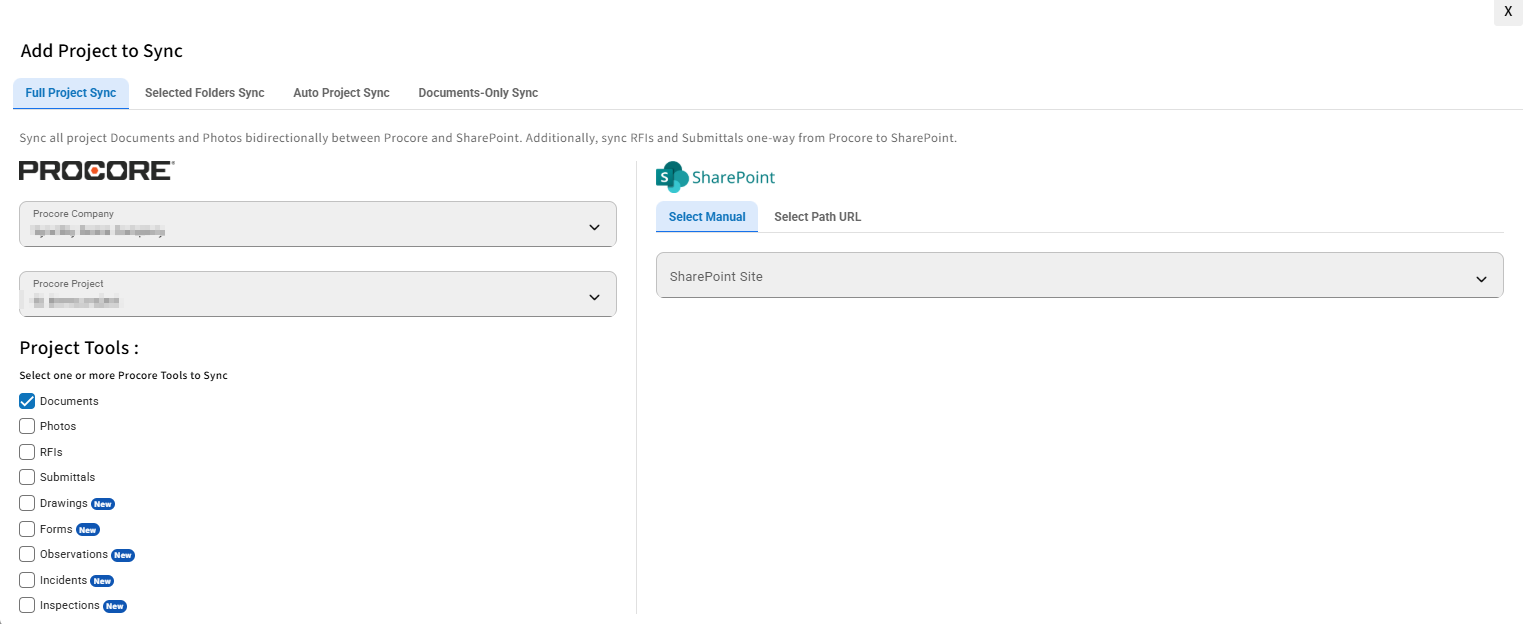
Task: Switch to Full Project Sync tab
Action: (71, 93)
